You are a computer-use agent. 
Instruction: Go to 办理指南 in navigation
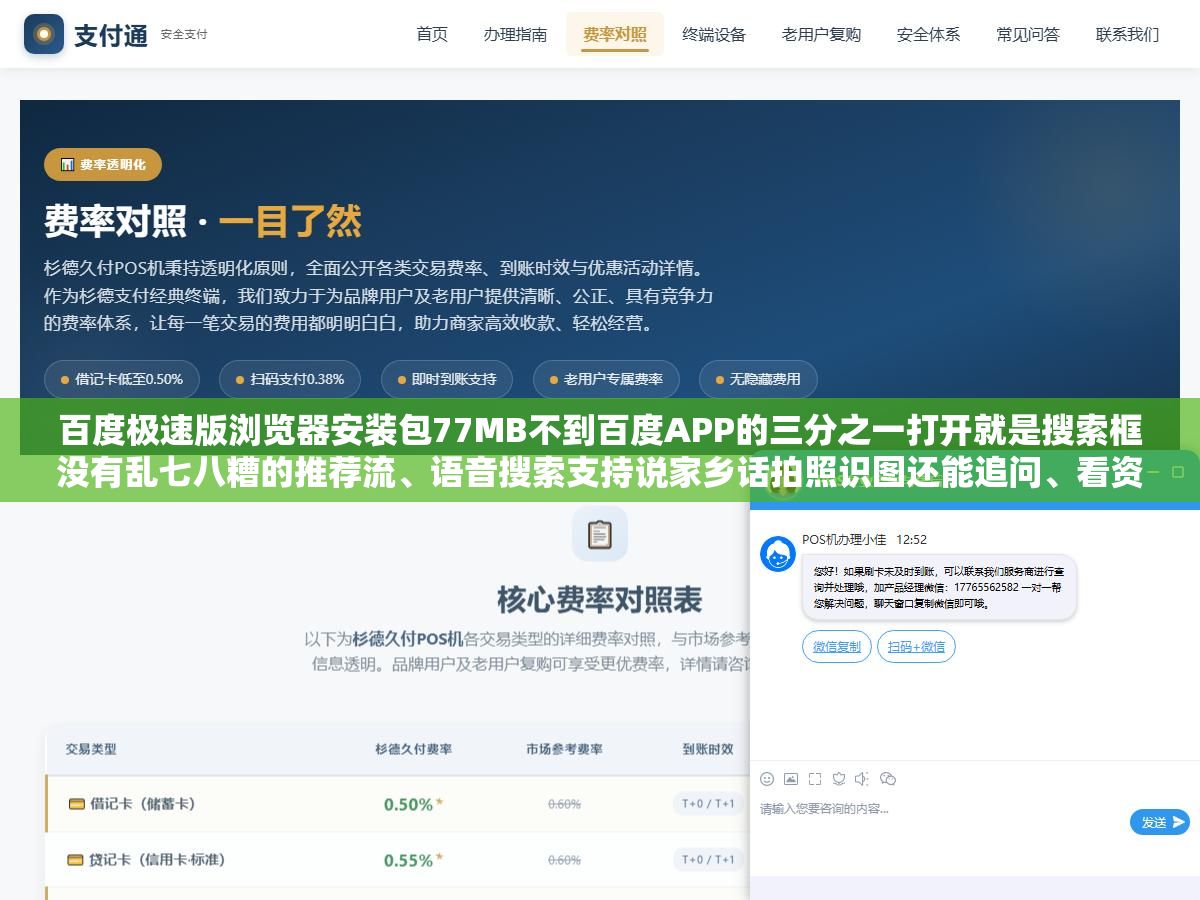pyautogui.click(x=515, y=34)
